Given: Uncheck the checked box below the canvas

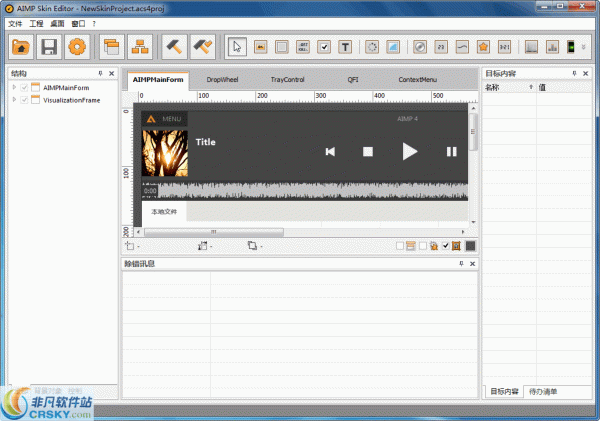Looking at the screenshot, I should pos(445,246).
